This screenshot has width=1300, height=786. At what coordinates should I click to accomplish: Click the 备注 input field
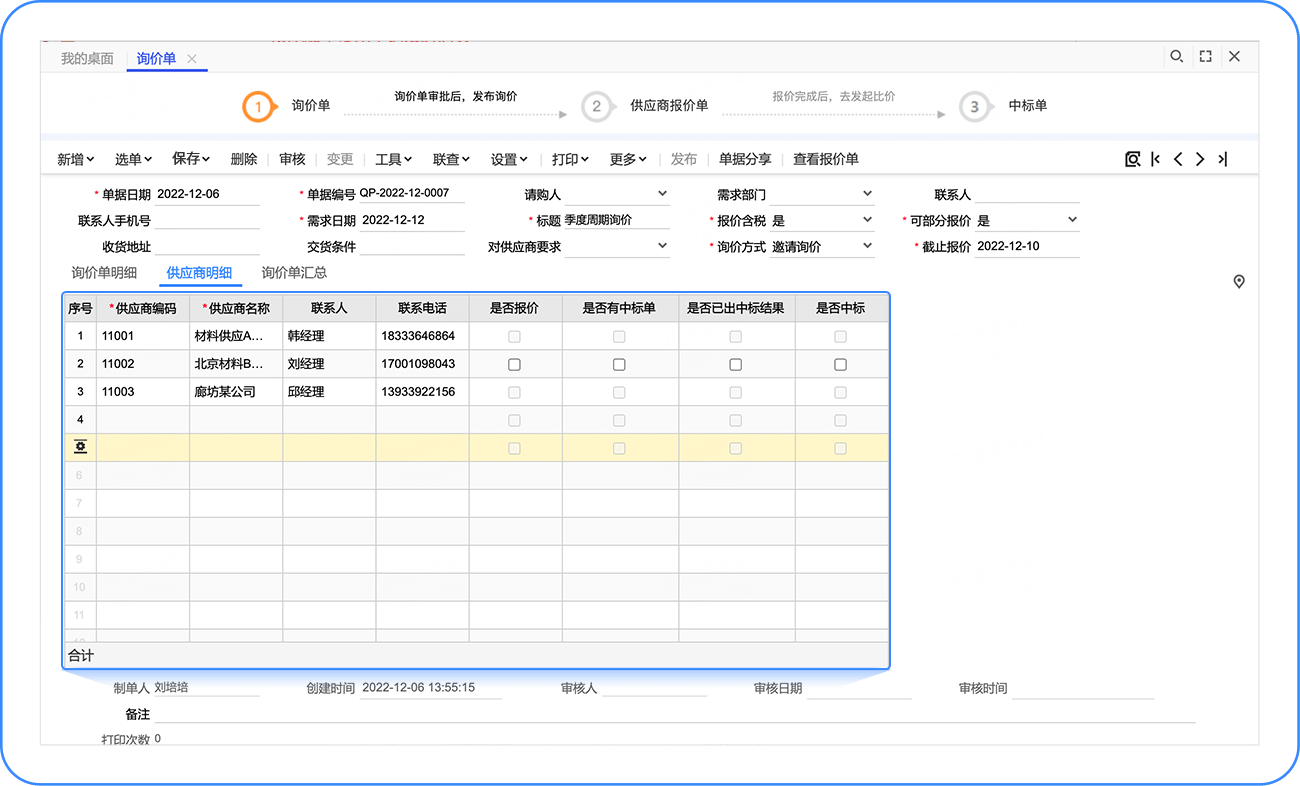(x=675, y=714)
